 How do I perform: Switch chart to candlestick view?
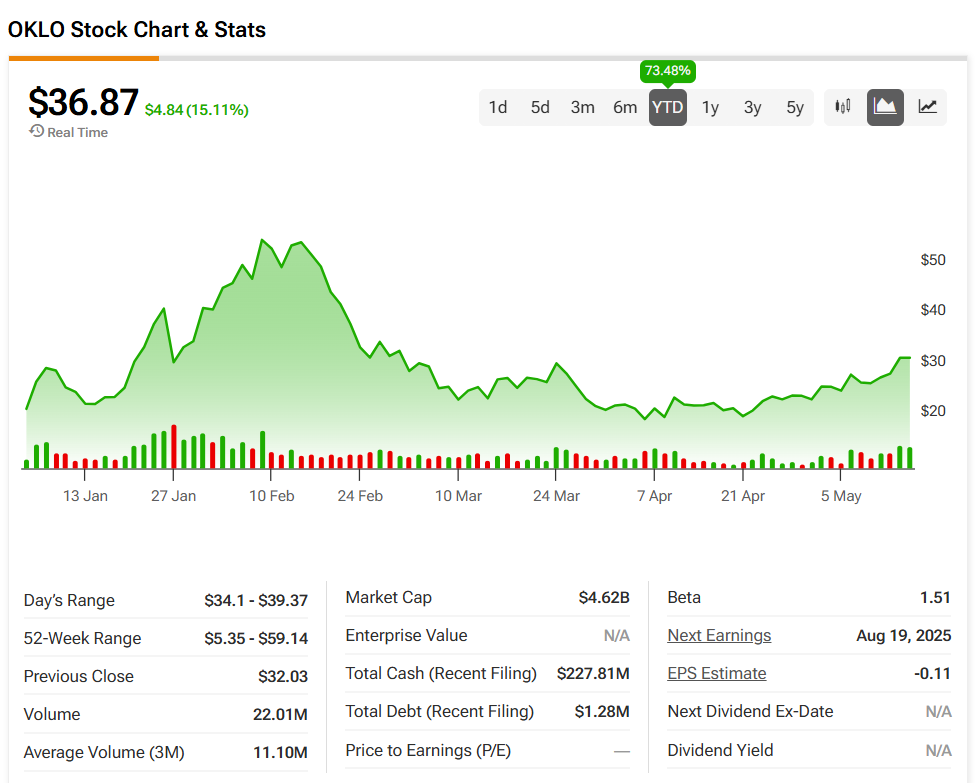[x=843, y=107]
